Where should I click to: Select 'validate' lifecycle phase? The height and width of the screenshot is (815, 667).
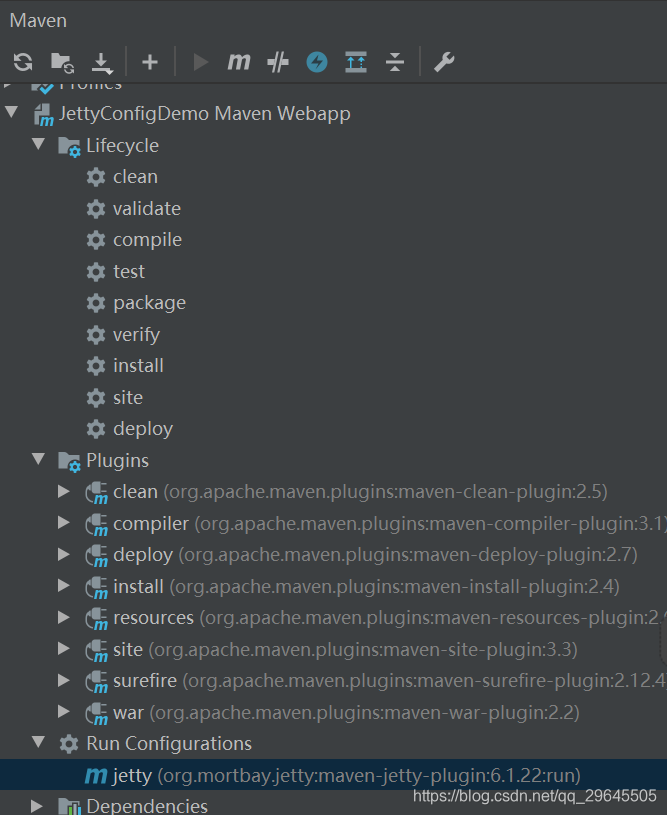coord(147,208)
